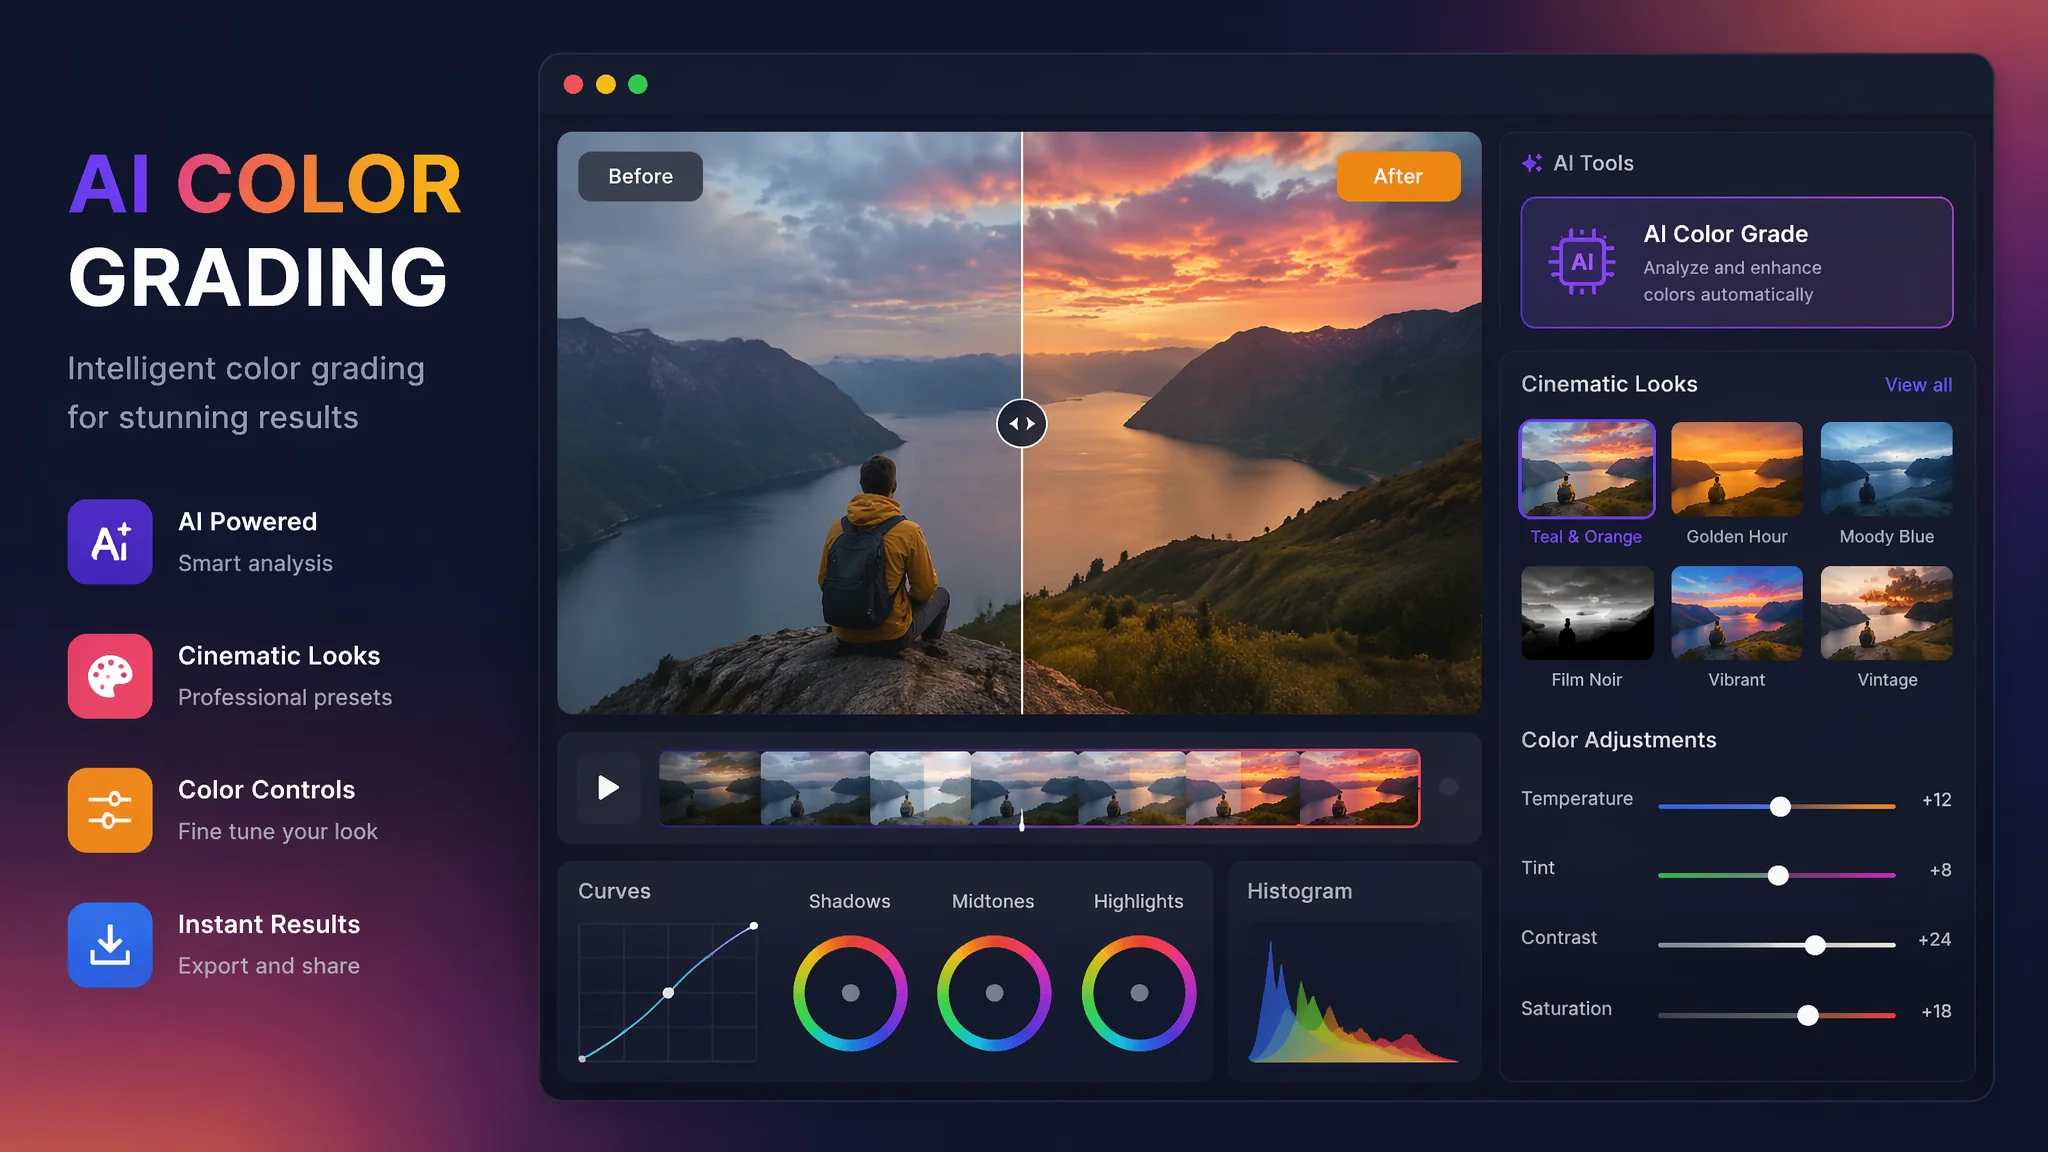This screenshot has width=2048, height=1152.
Task: Click the round dot right of timeline
Action: tap(1448, 787)
